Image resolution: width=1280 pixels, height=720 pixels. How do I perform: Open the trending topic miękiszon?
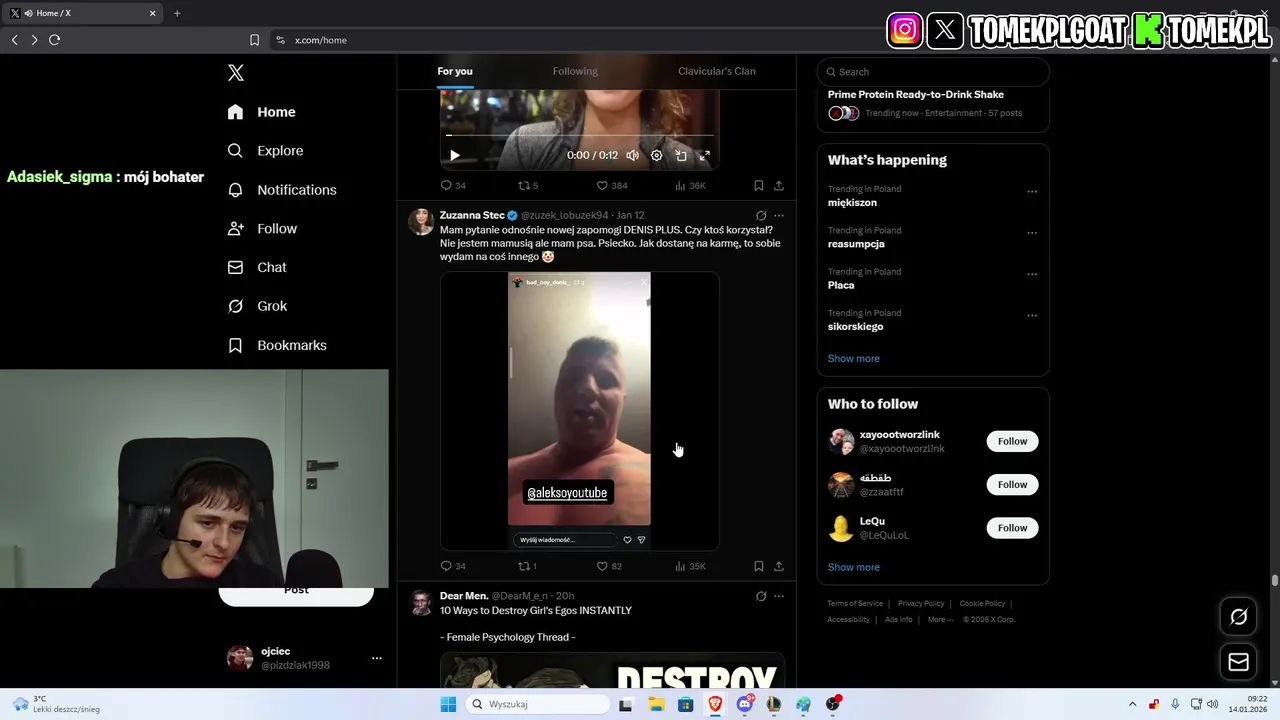(852, 202)
